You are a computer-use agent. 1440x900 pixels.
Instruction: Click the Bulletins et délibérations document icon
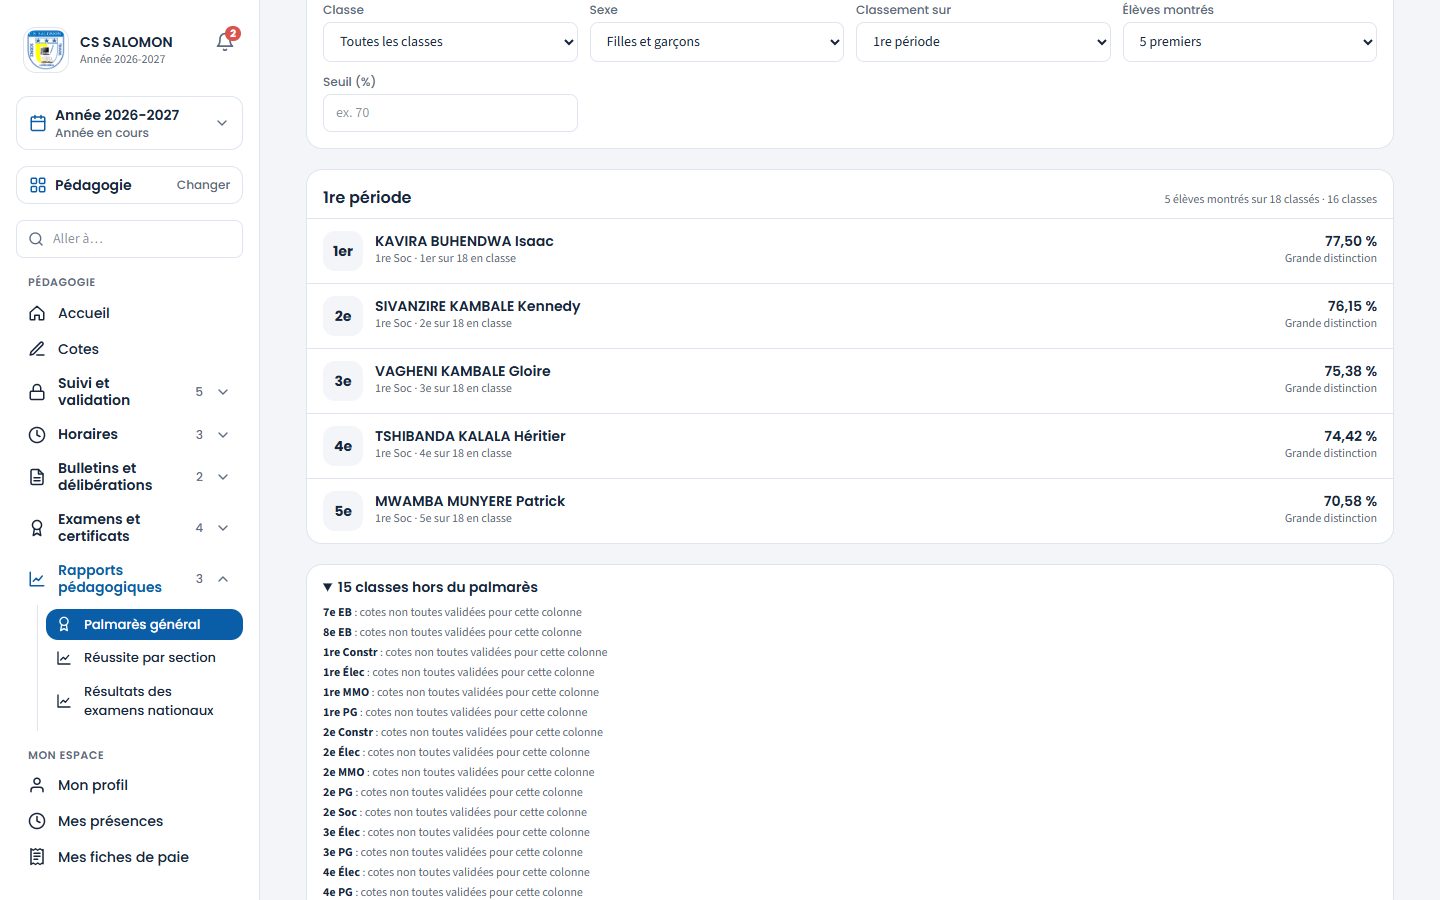[x=37, y=477]
